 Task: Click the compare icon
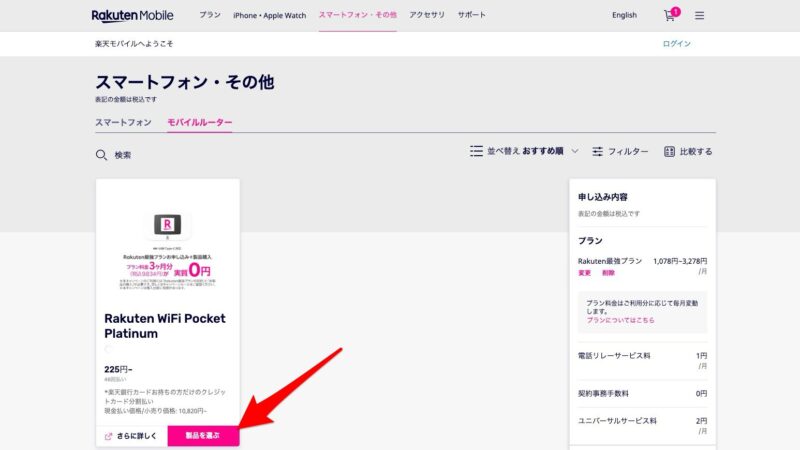click(x=669, y=152)
